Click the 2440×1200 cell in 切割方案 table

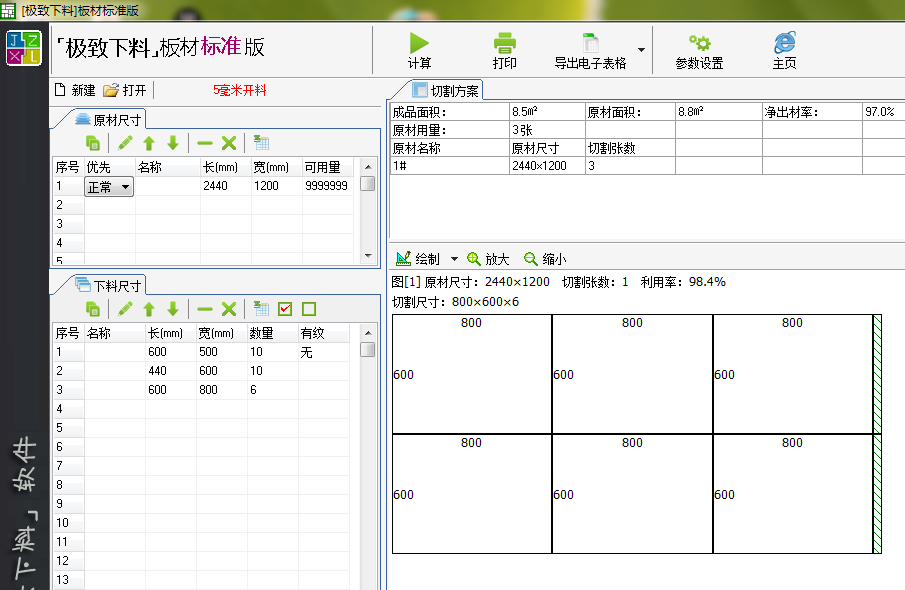point(547,166)
